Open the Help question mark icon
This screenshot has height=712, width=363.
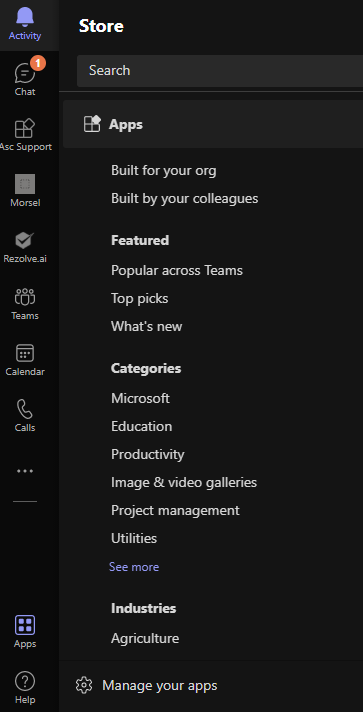(25, 681)
